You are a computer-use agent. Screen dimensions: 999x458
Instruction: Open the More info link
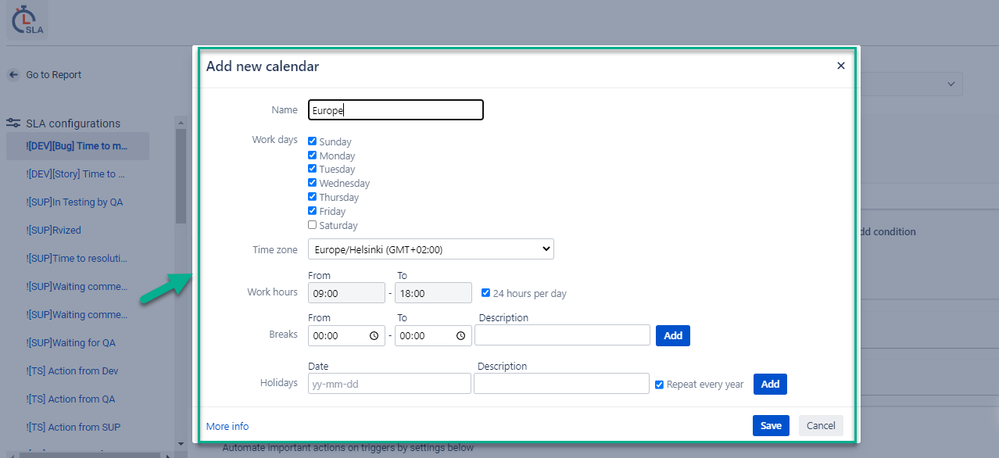click(227, 426)
